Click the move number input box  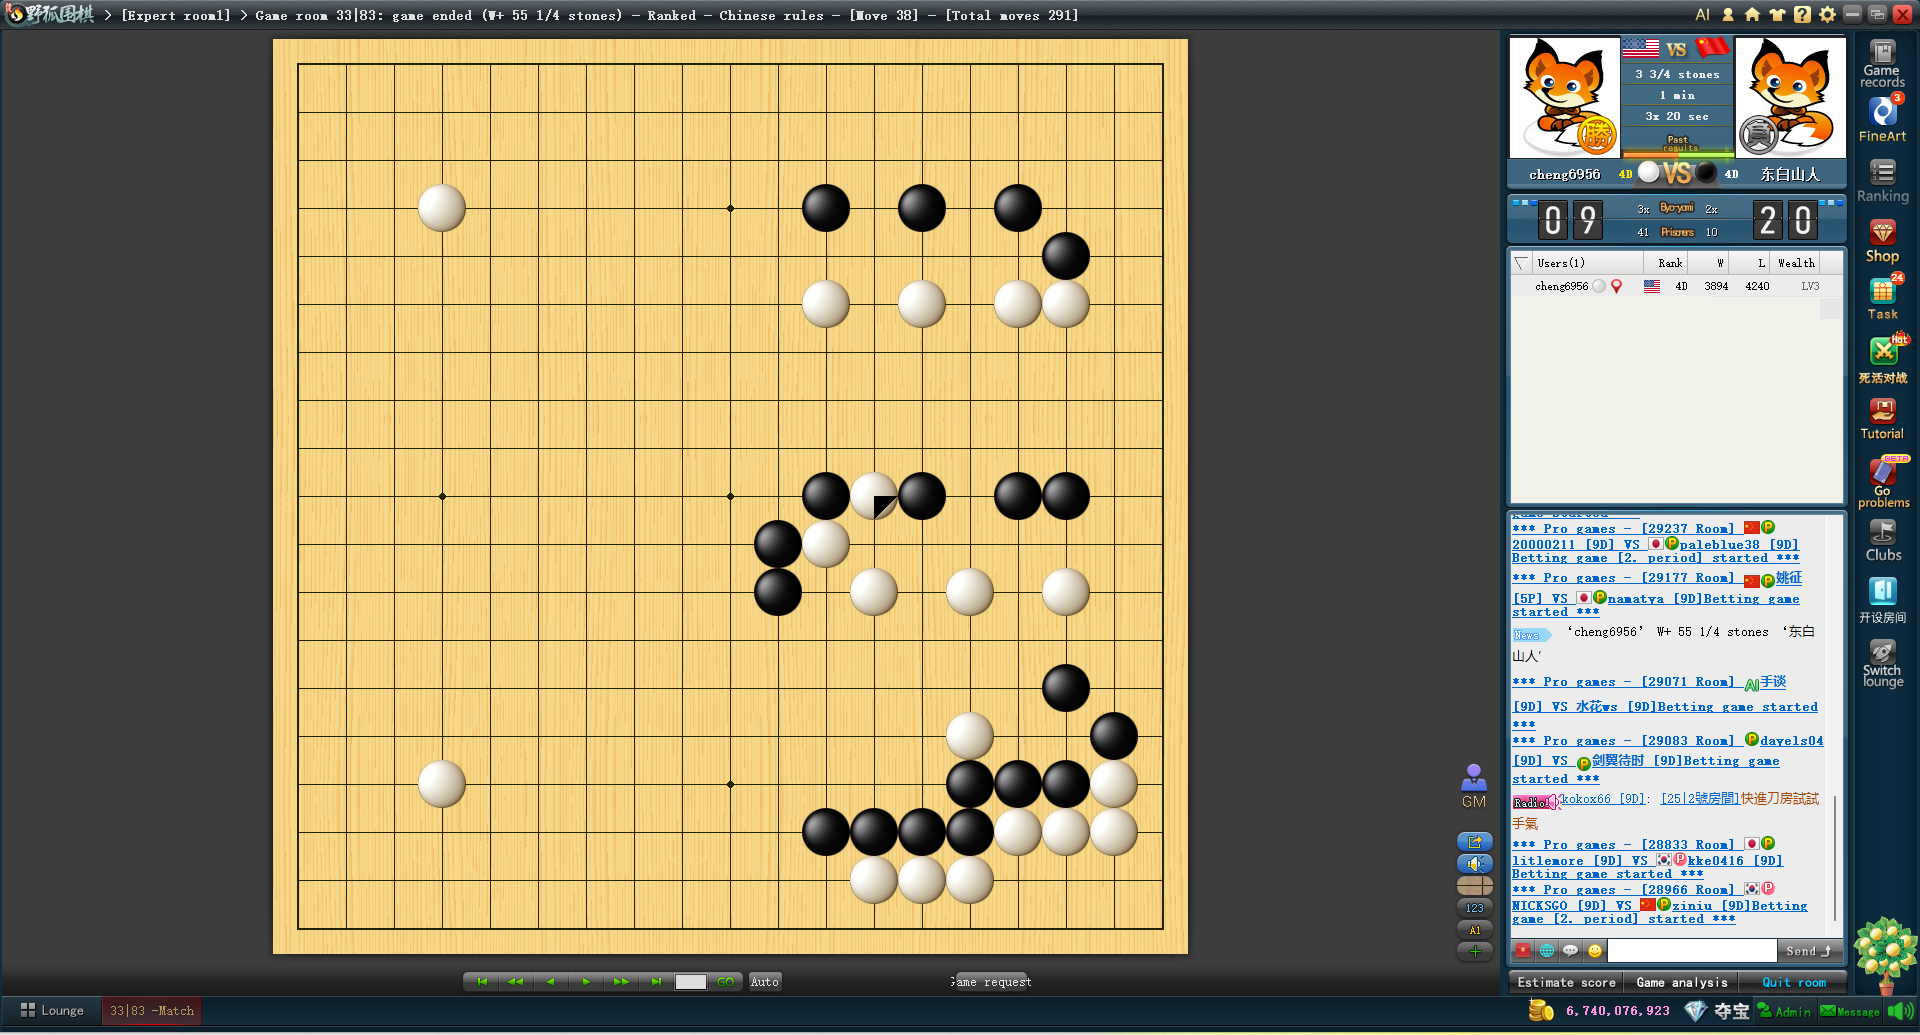691,982
